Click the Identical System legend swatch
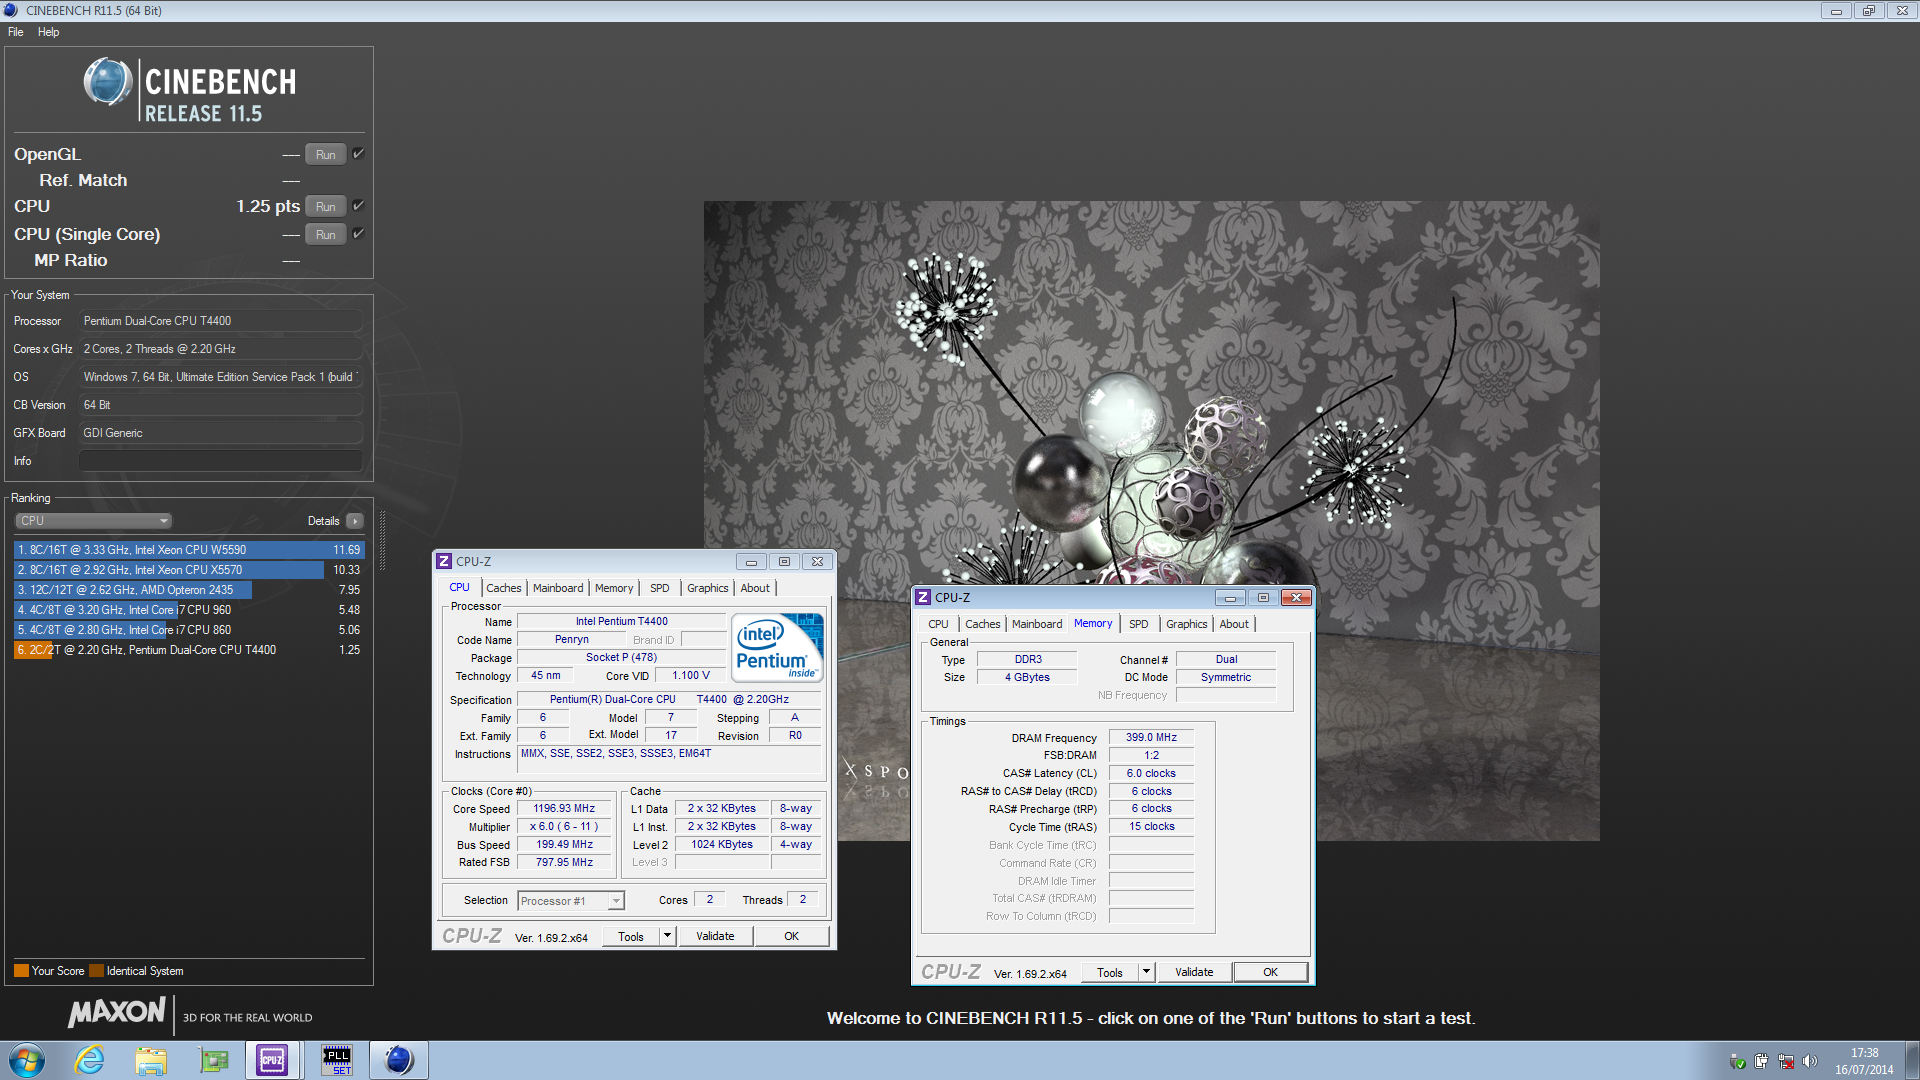Viewport: 1920px width, 1080px height. tap(96, 970)
